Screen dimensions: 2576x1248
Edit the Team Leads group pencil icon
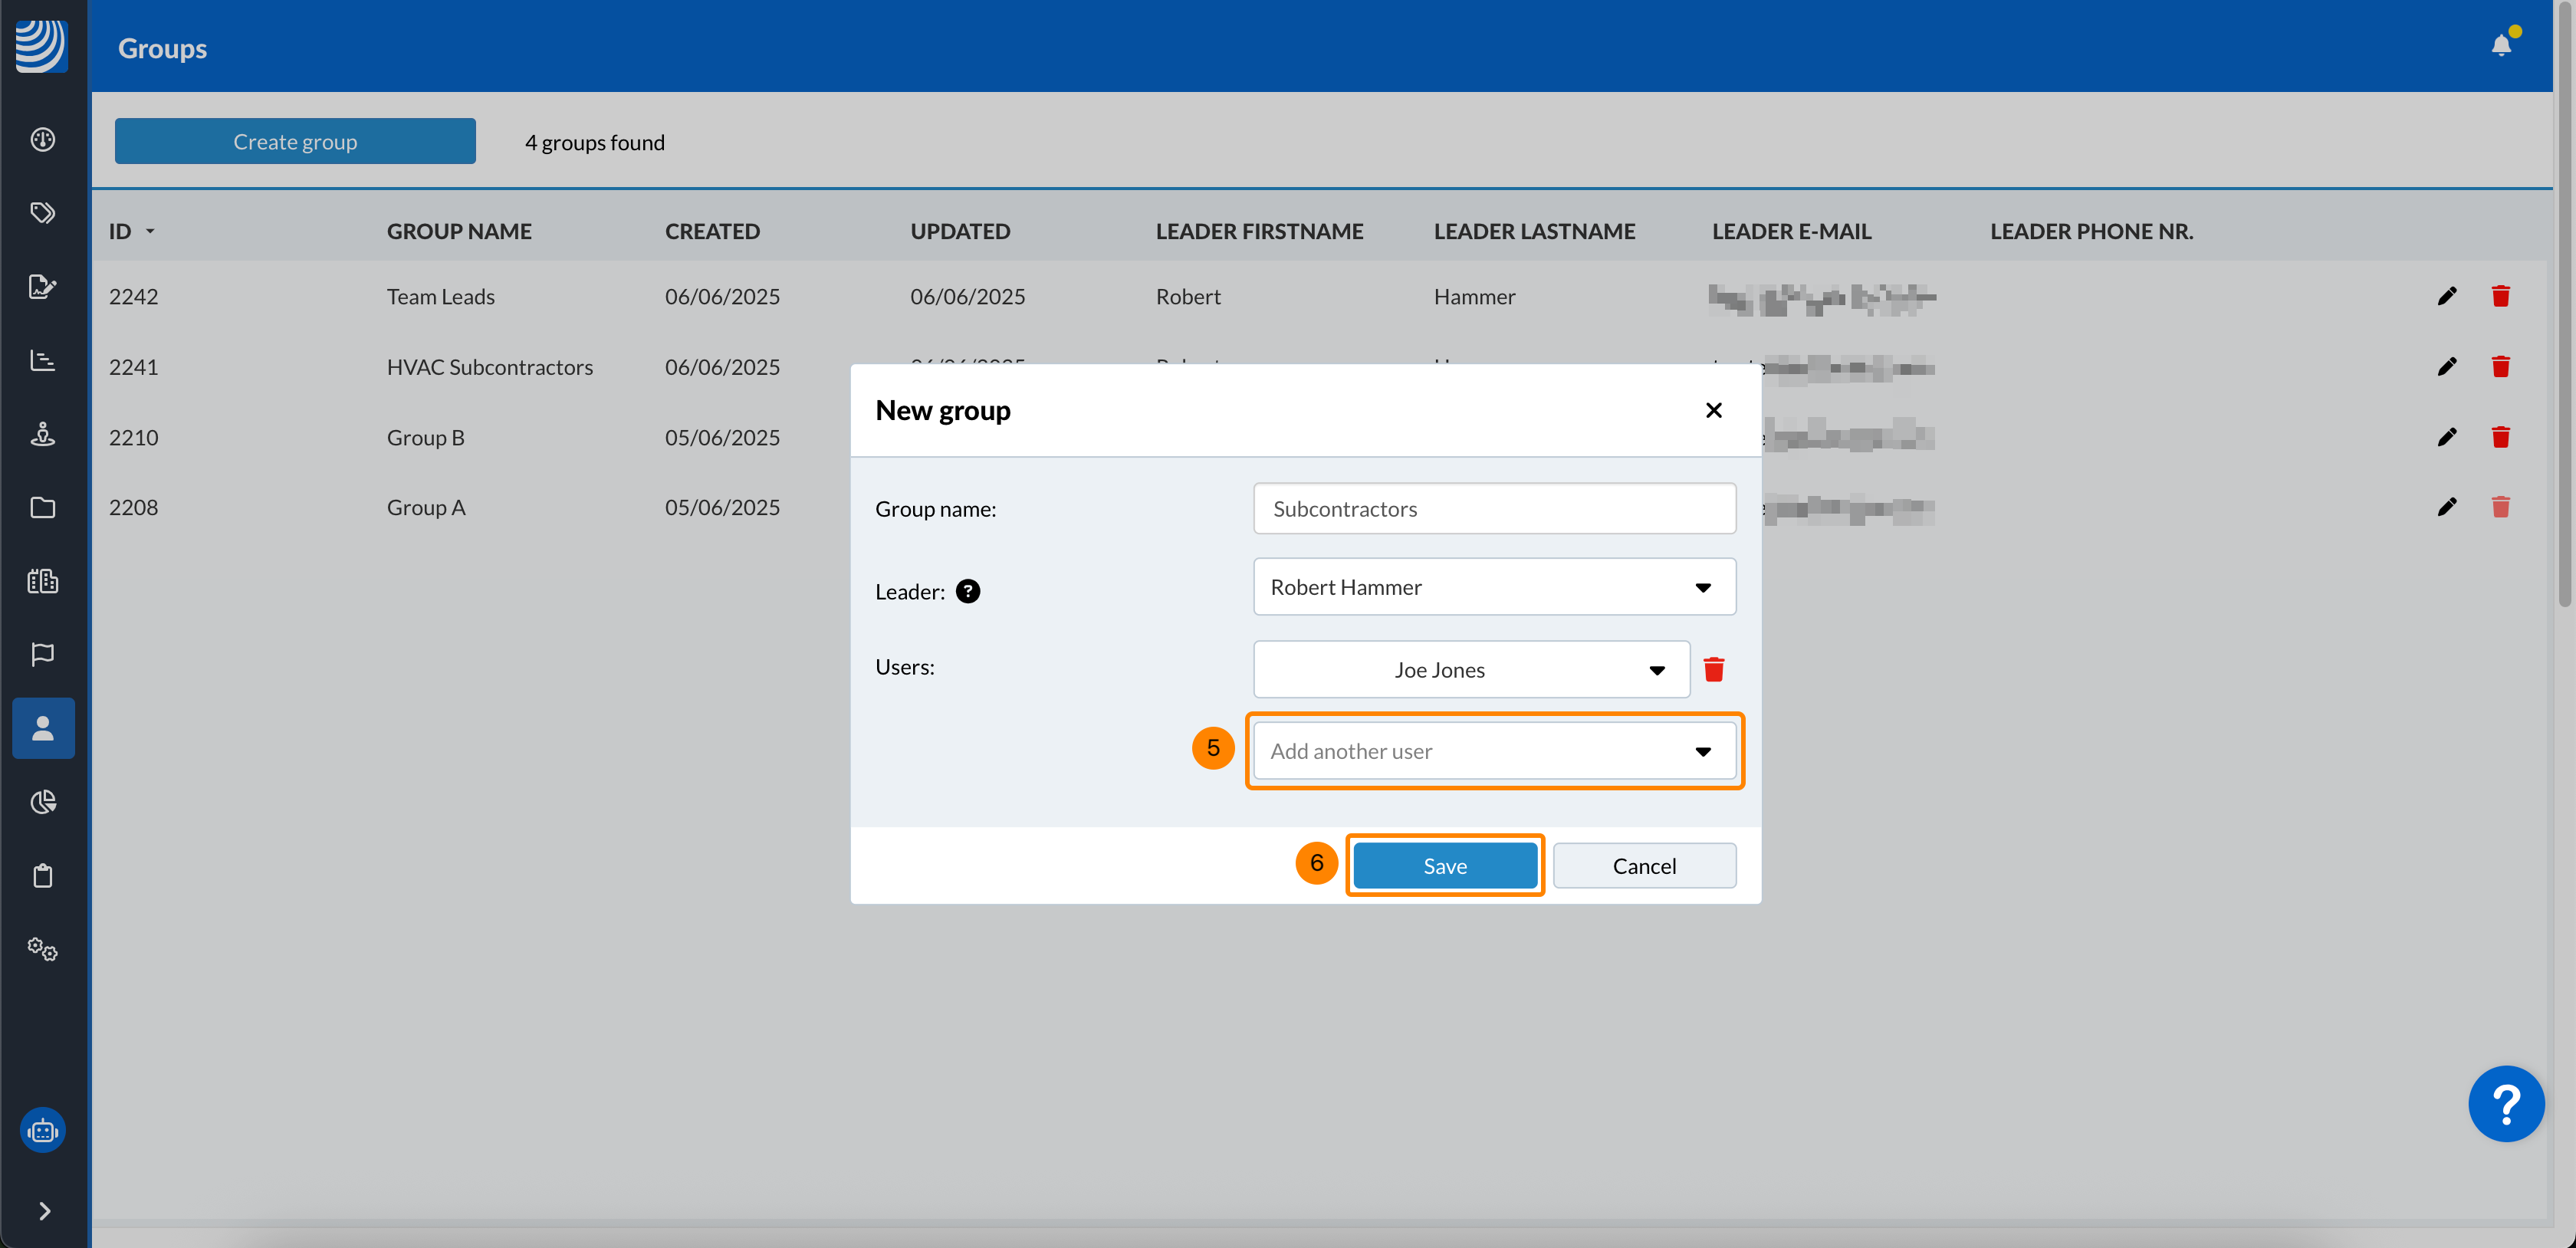click(x=2446, y=296)
